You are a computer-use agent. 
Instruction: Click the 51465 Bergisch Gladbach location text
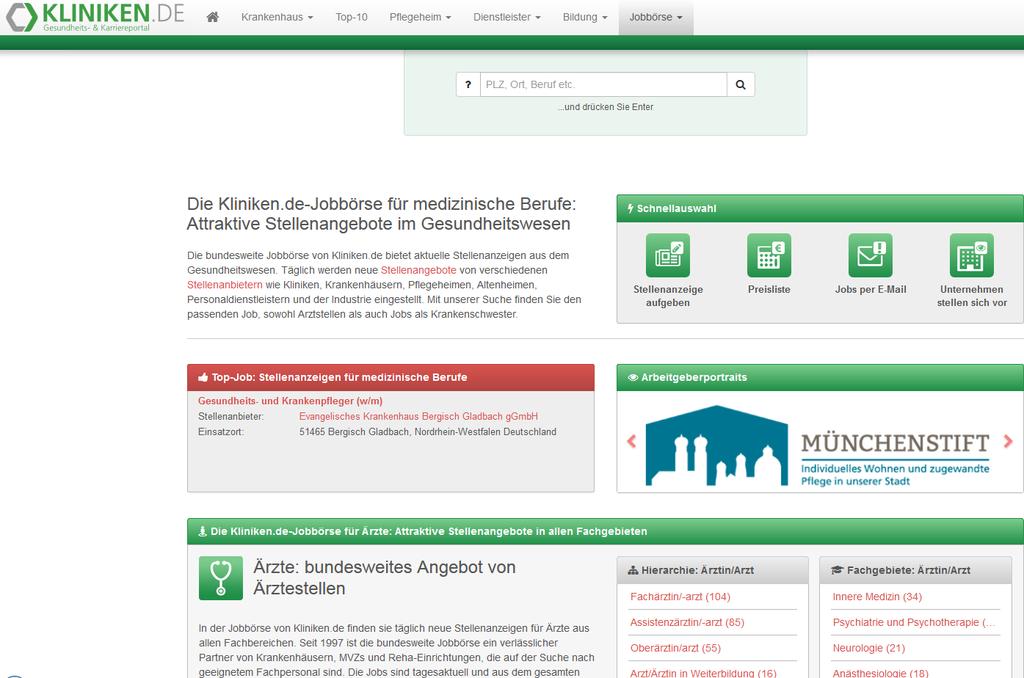(428, 432)
